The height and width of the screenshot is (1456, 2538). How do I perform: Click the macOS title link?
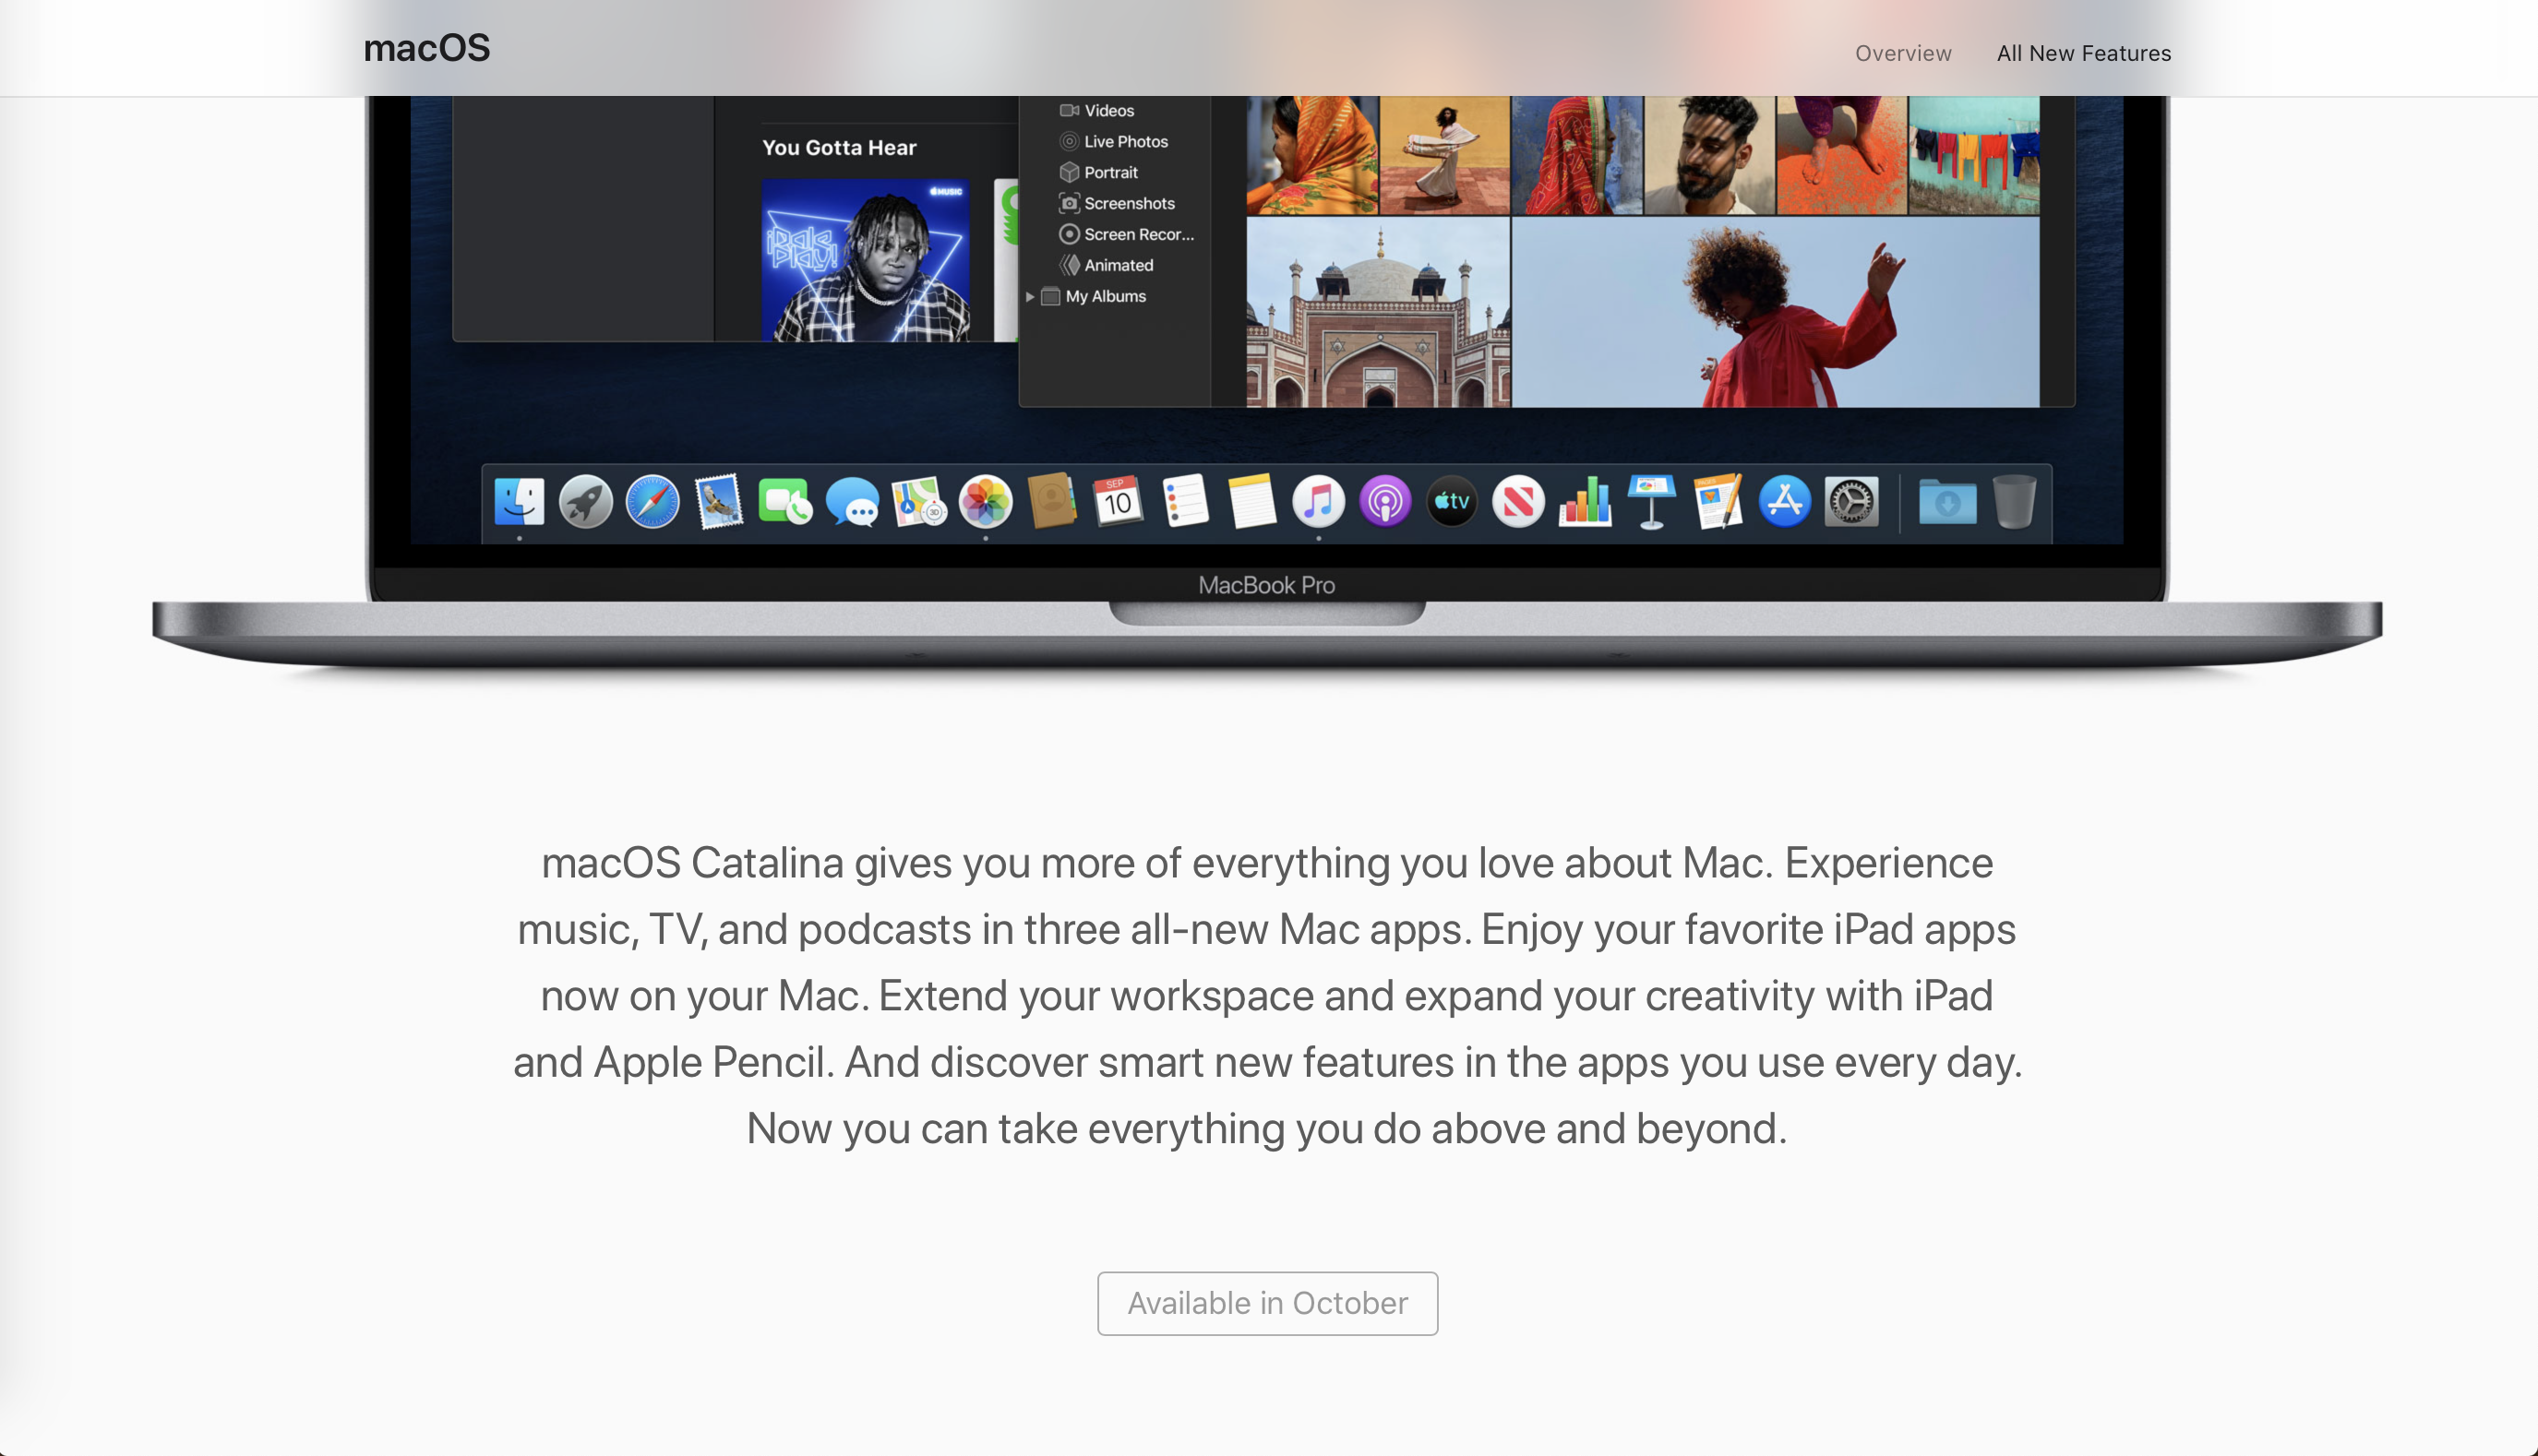[x=427, y=48]
